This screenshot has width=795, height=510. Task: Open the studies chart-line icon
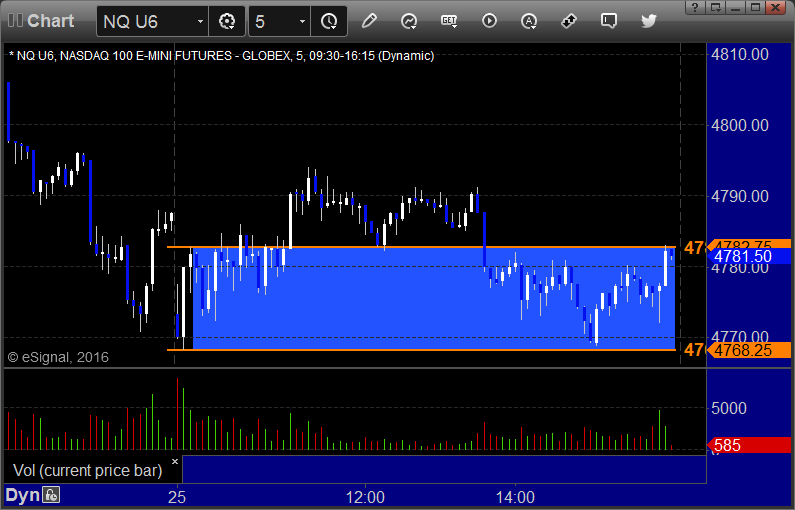click(x=409, y=21)
